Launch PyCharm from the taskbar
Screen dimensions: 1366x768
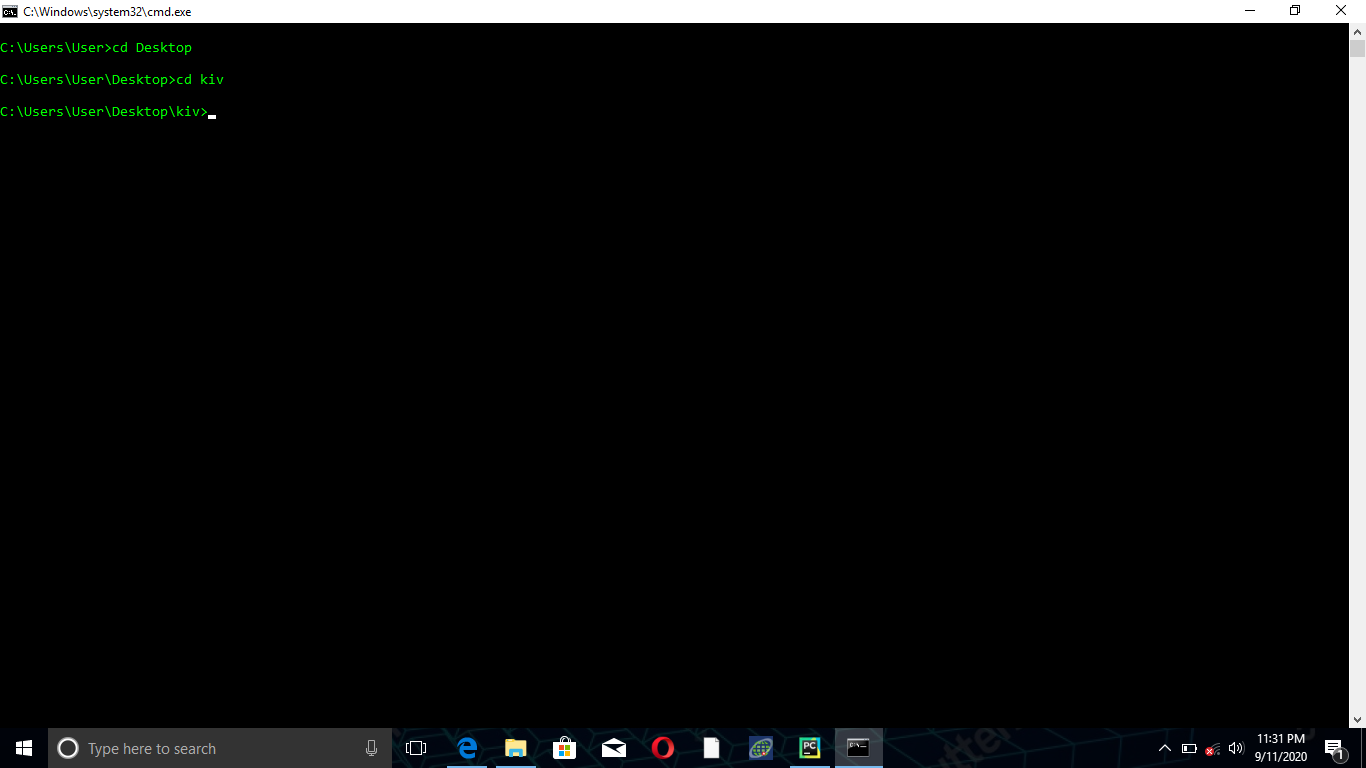(x=809, y=747)
